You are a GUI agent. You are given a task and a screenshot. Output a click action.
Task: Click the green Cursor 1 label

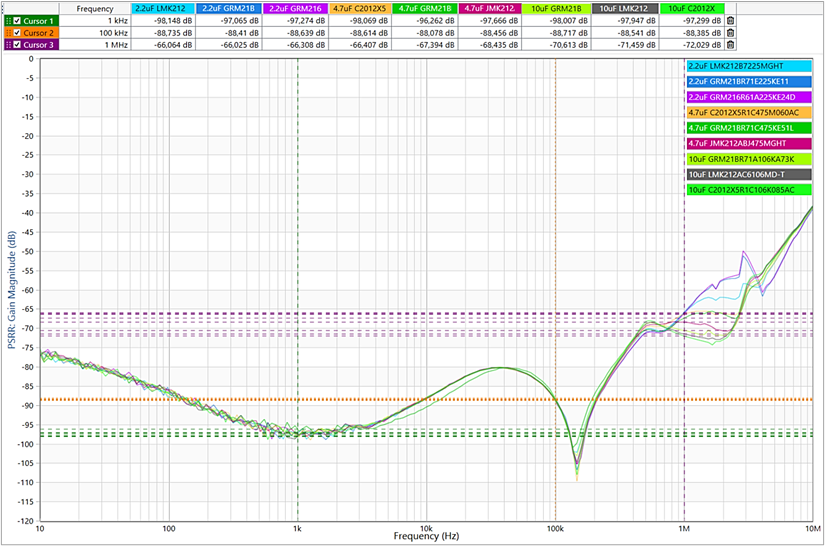pos(39,20)
